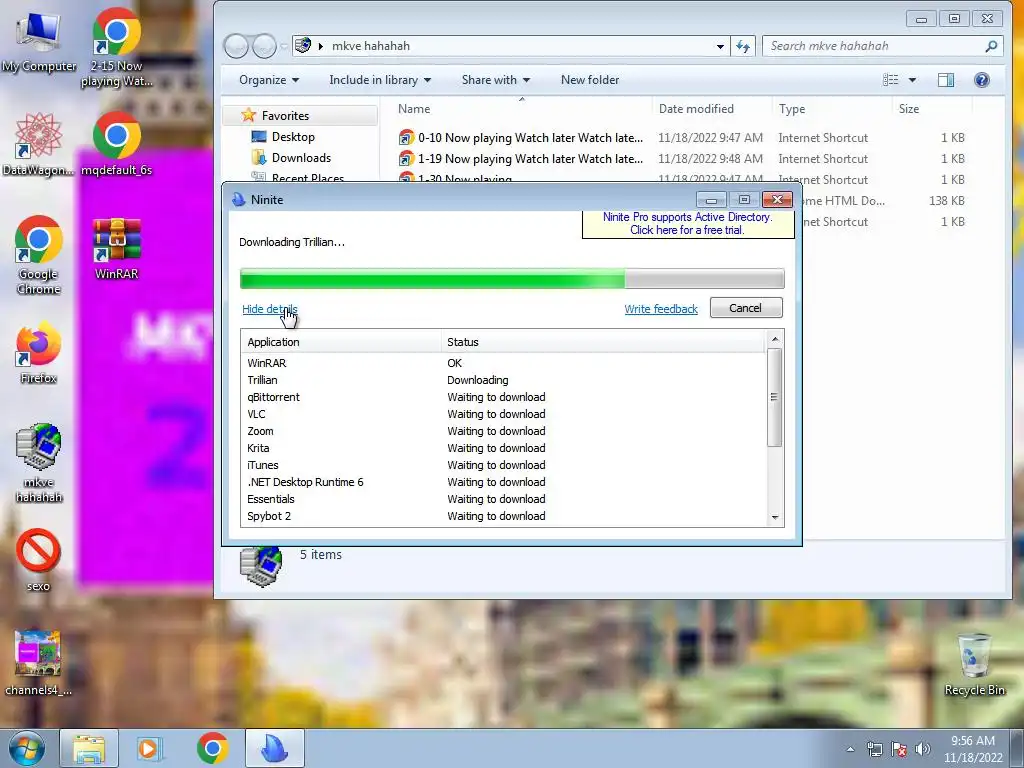Cancel the Ninite installation

[x=746, y=308]
